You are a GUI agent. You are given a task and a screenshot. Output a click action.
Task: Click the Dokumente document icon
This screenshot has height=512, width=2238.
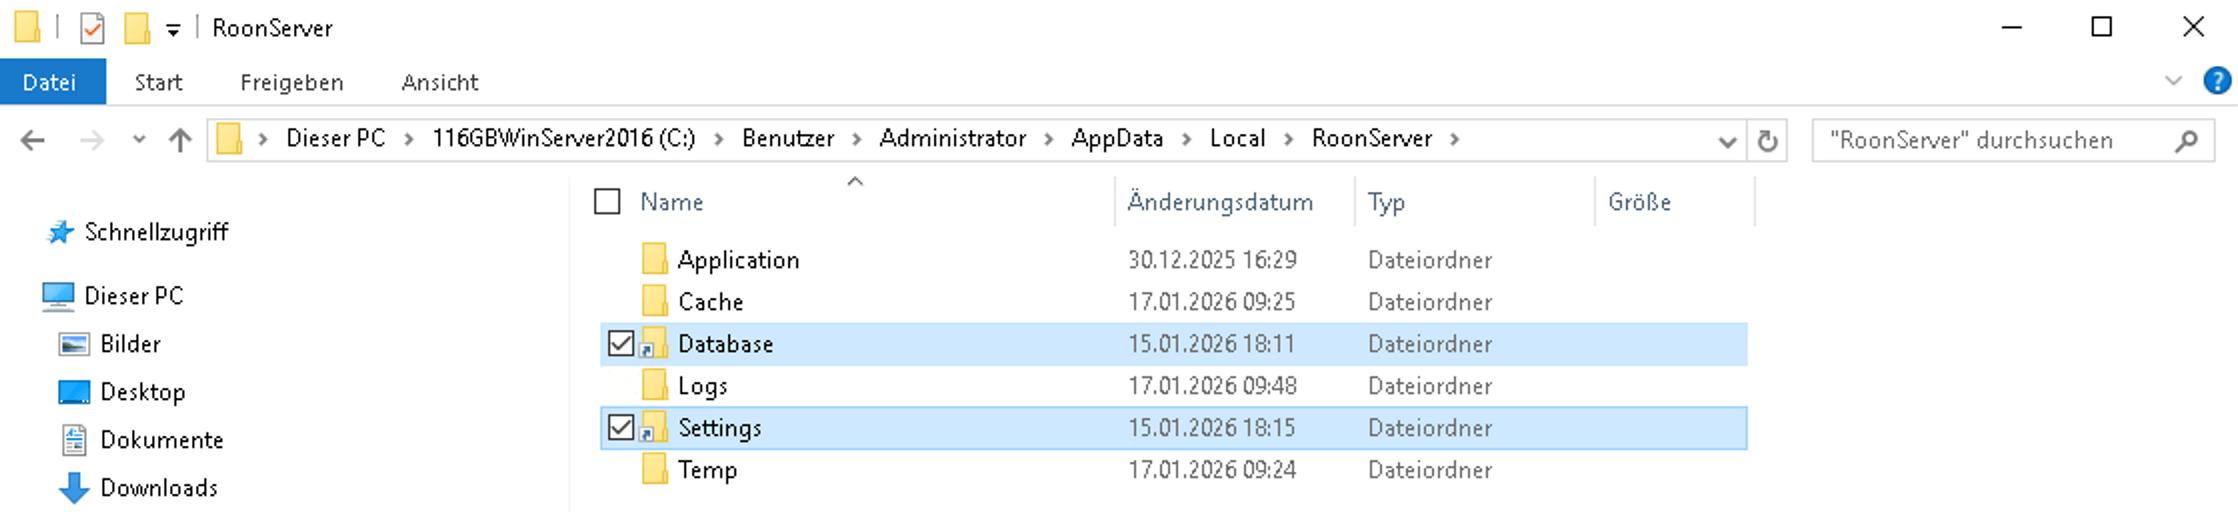click(74, 440)
